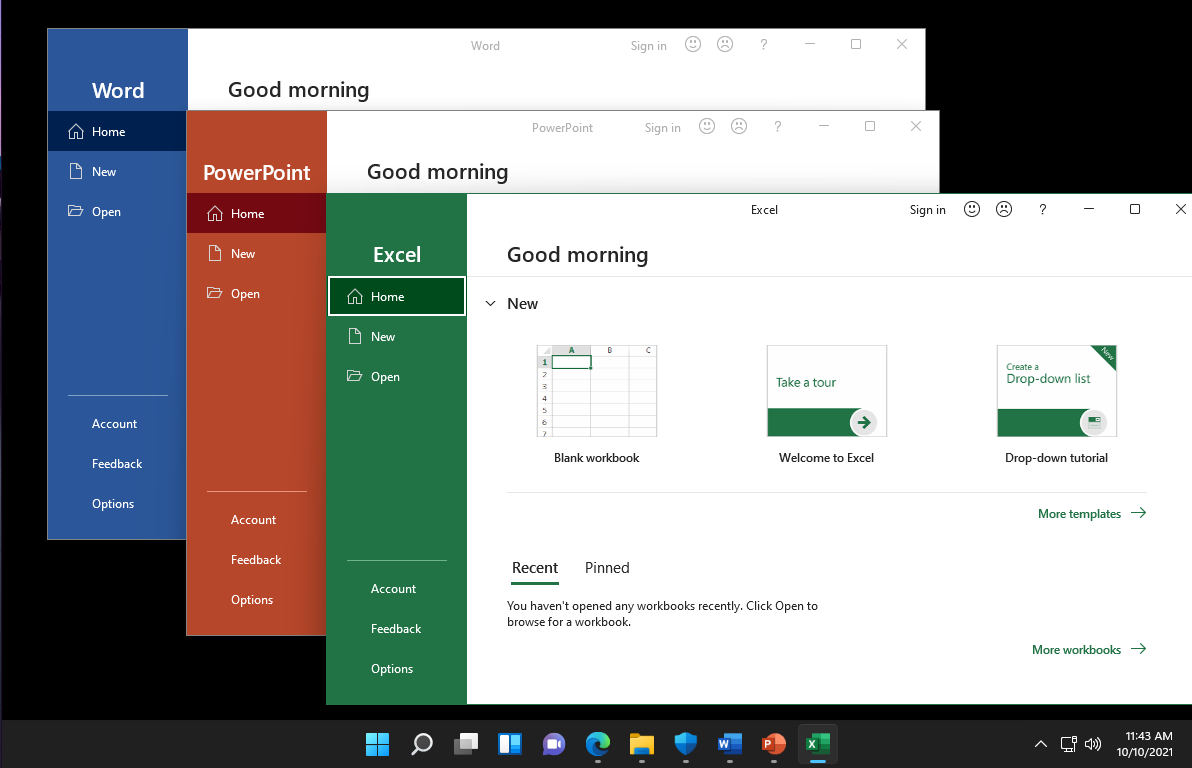Select New in Excel sidebar
1192x768 pixels.
[397, 337]
